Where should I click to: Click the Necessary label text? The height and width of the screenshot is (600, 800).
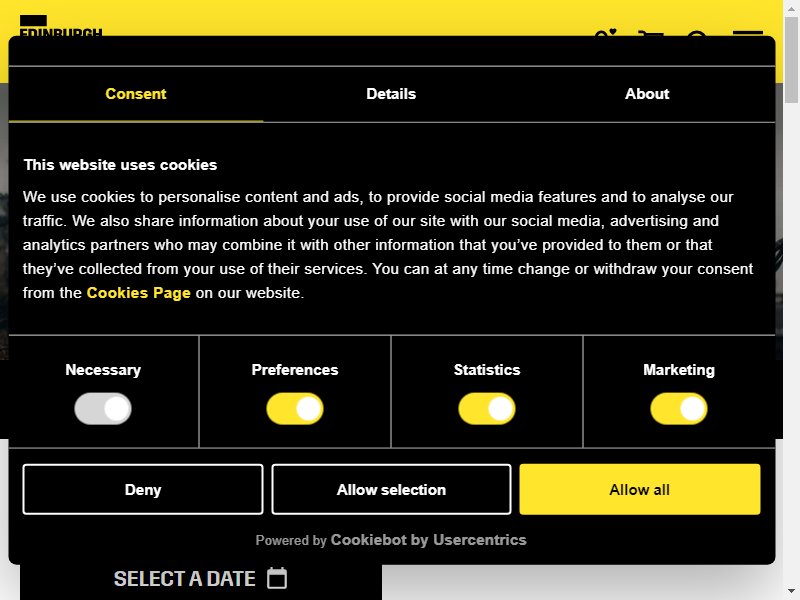[103, 370]
